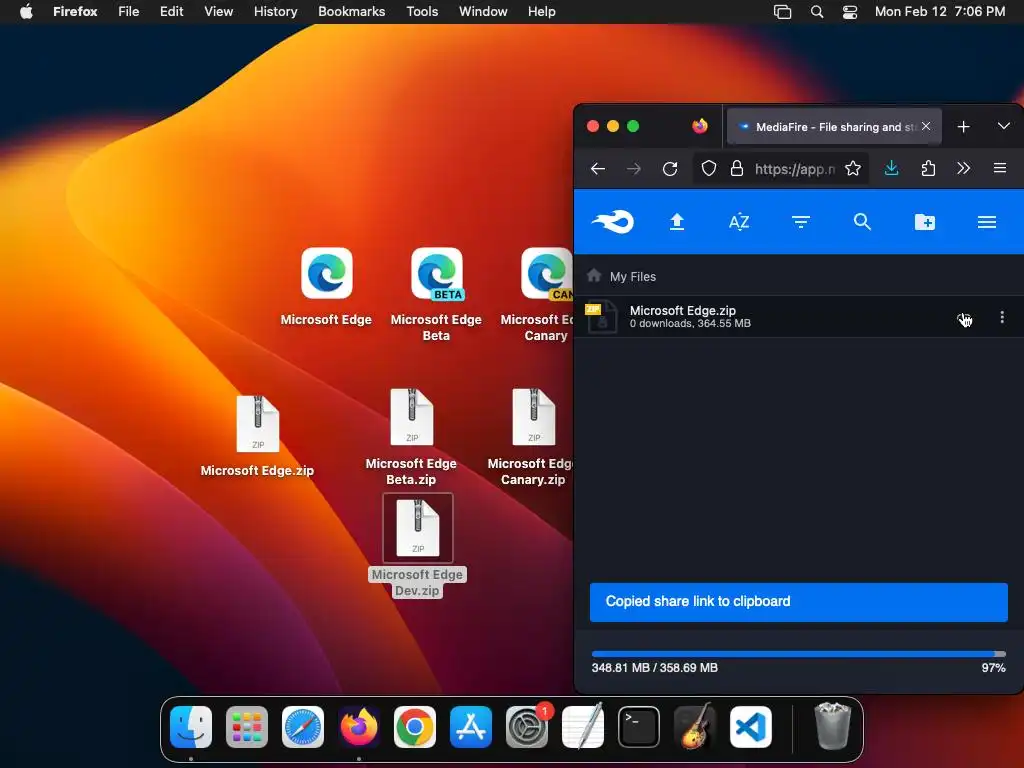Open the Trash in the Dock
Image resolution: width=1024 pixels, height=768 pixels.
click(833, 726)
